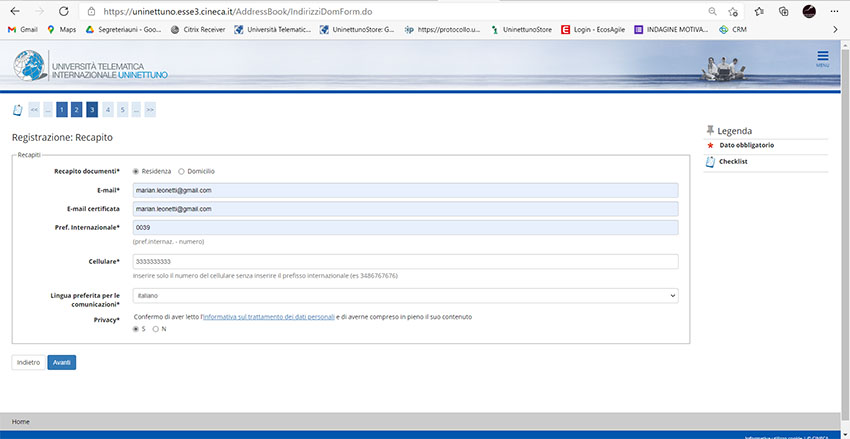Open the Maps bookmark

pyautogui.click(x=61, y=30)
